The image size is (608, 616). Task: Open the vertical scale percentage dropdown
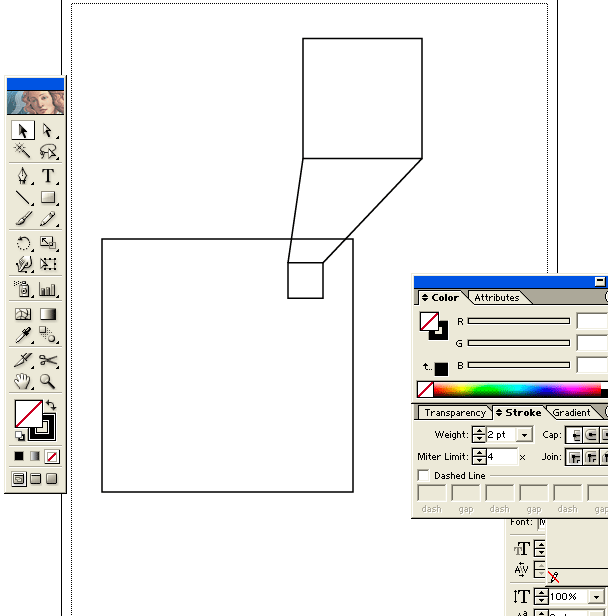pyautogui.click(x=597, y=597)
